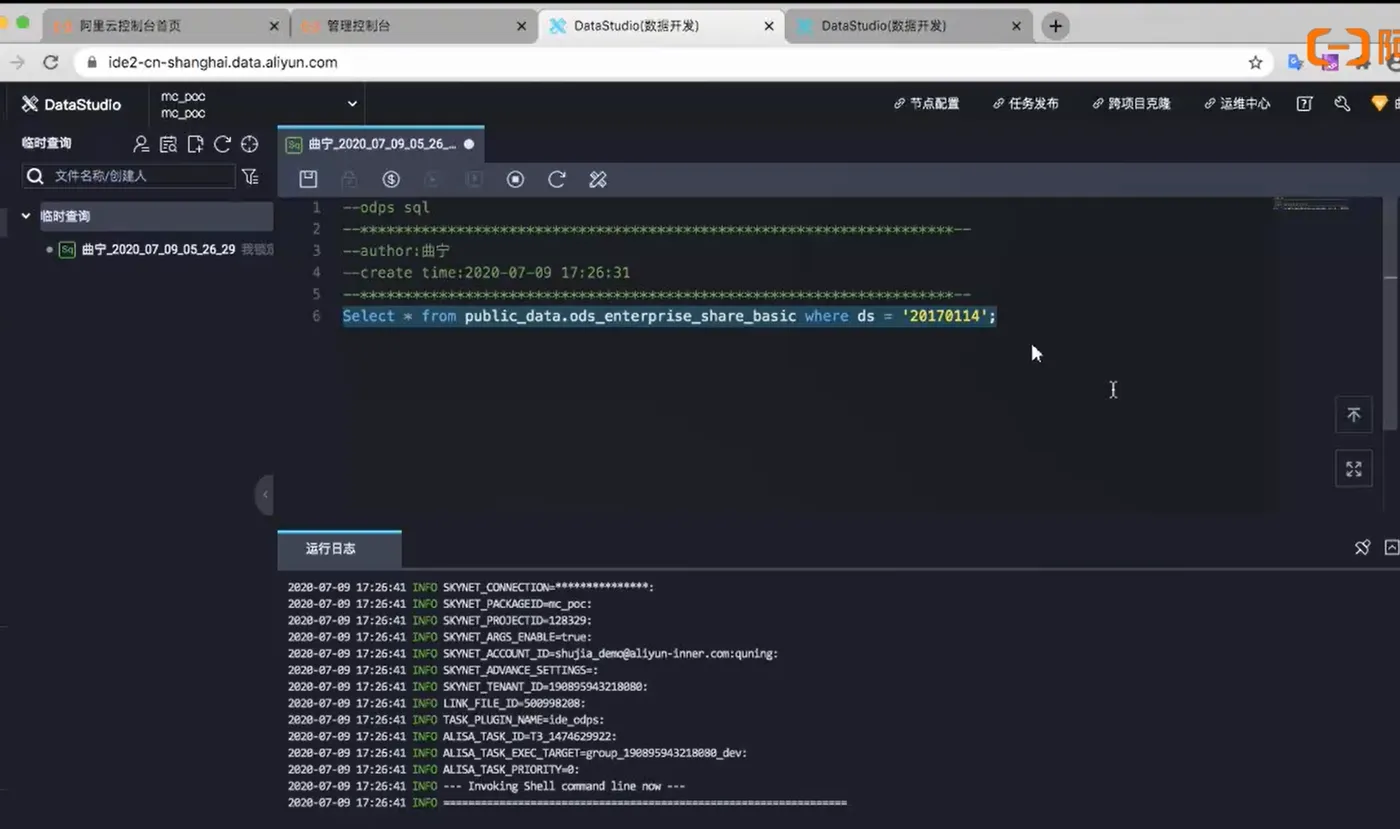The width and height of the screenshot is (1400, 829).
Task: Bookmark this page with the star
Action: pyautogui.click(x=1255, y=62)
